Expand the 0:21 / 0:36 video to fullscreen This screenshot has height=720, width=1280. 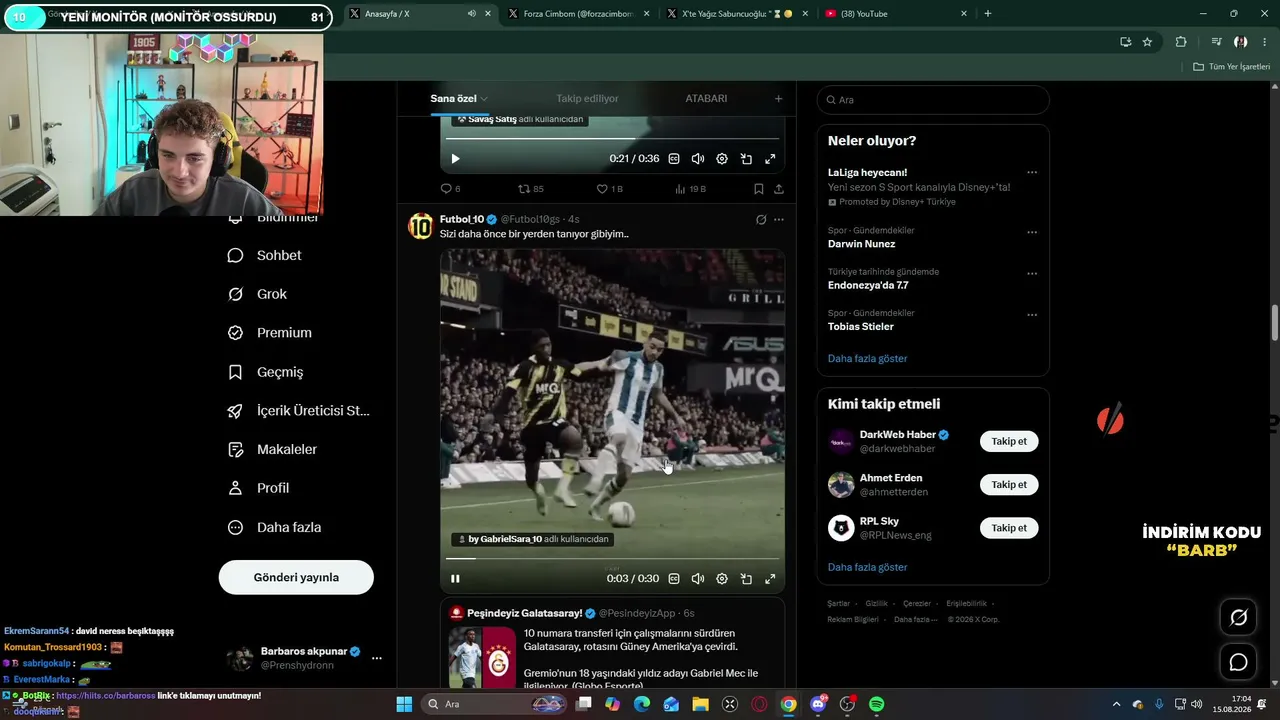(x=770, y=159)
